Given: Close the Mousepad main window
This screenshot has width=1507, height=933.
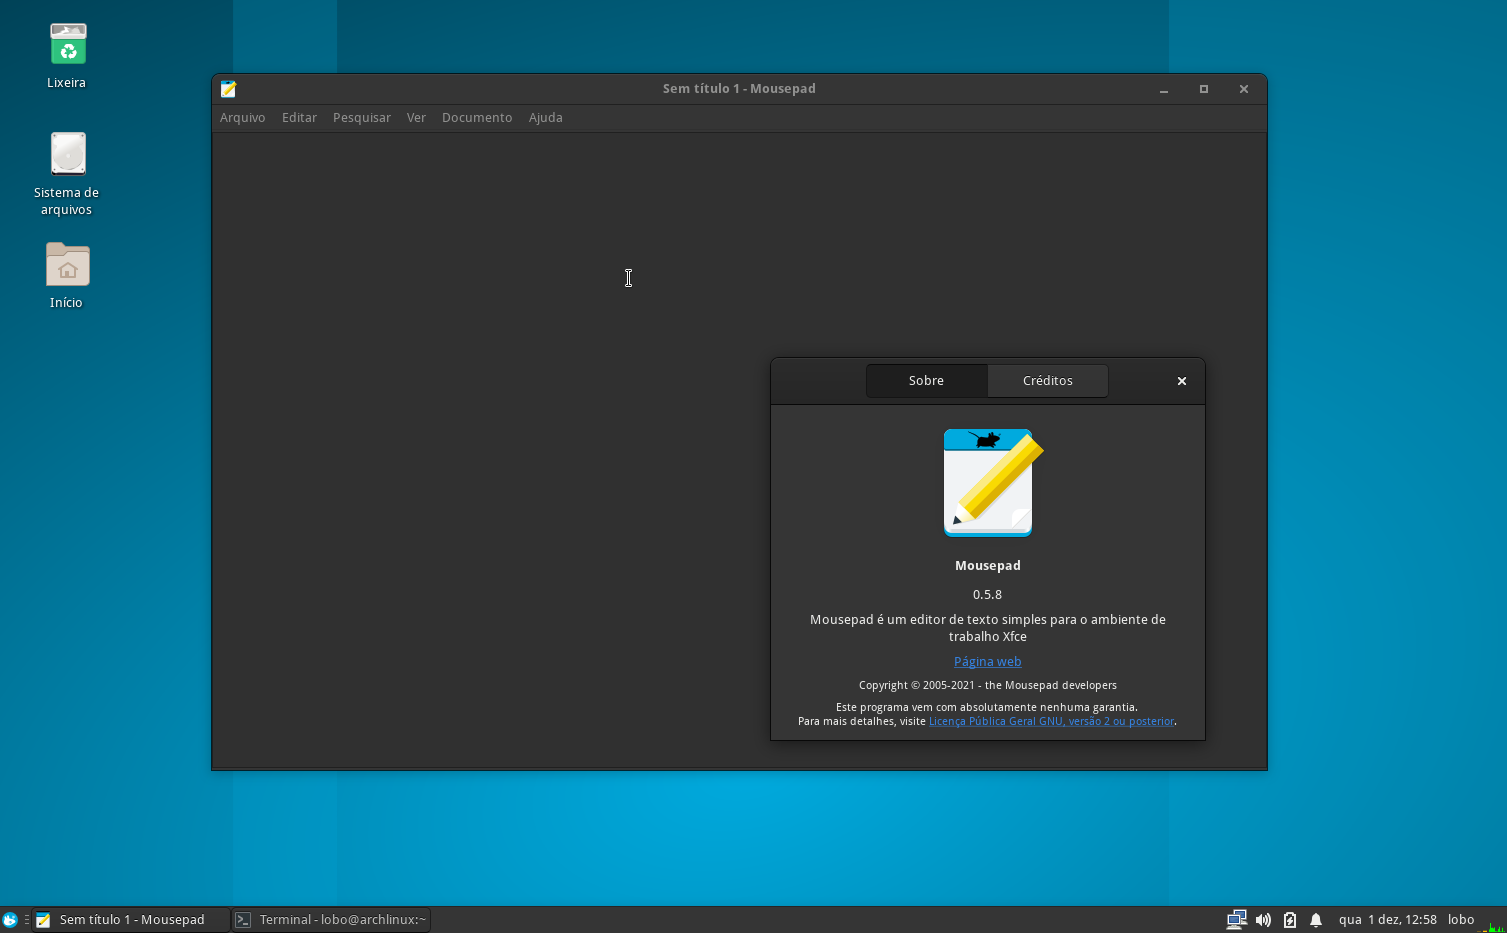Looking at the screenshot, I should pyautogui.click(x=1244, y=89).
